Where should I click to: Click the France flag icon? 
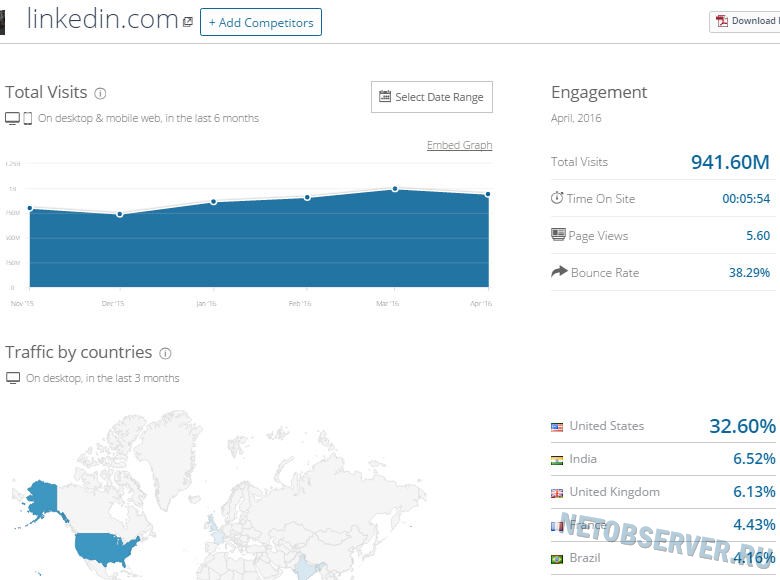(x=557, y=526)
